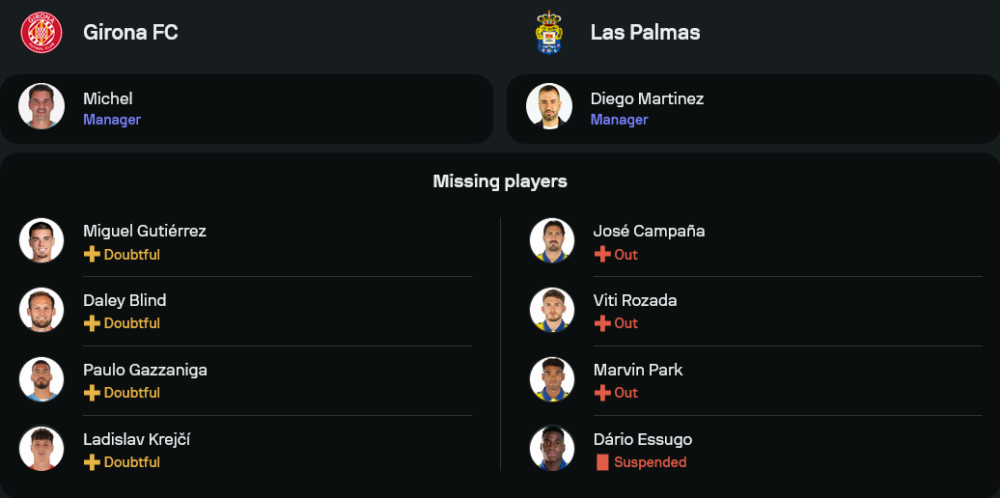Click Viti Rozada's player photo
This screenshot has height=498, width=1000.
552,310
